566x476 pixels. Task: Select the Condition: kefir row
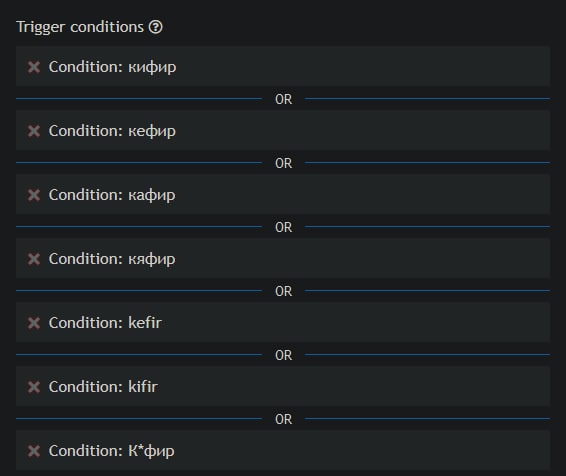(x=283, y=322)
